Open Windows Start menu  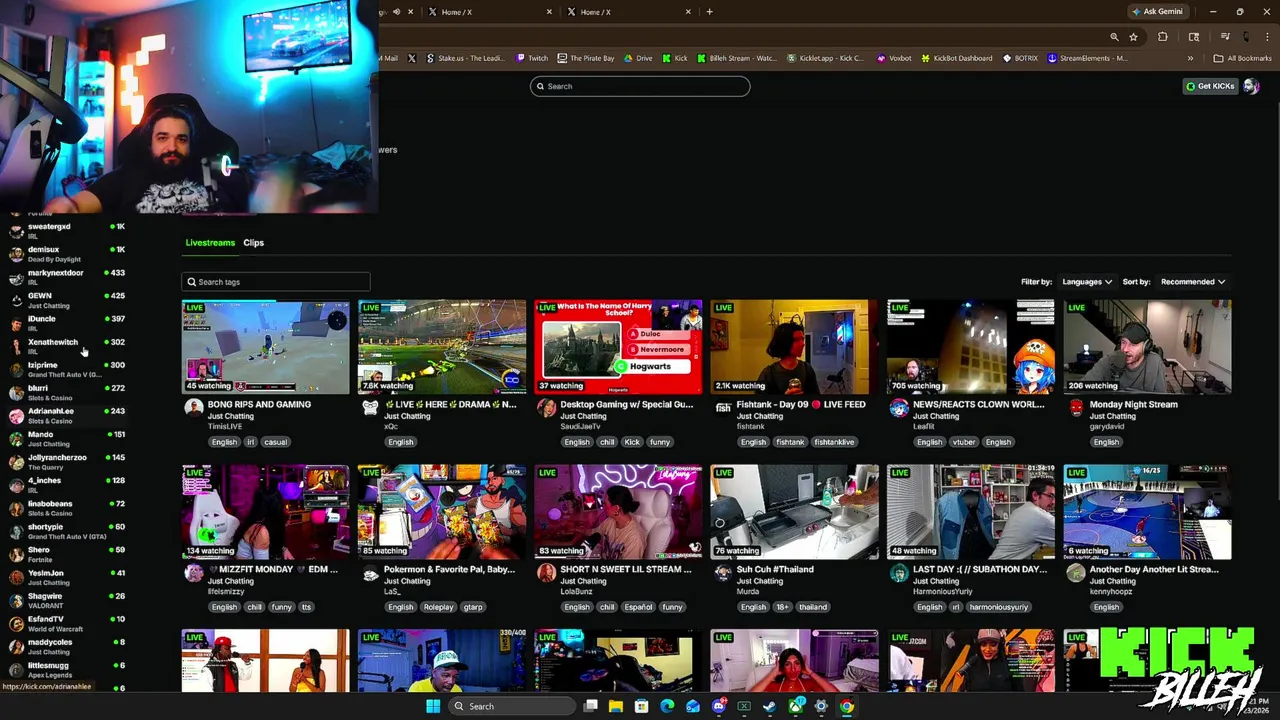[x=433, y=706]
